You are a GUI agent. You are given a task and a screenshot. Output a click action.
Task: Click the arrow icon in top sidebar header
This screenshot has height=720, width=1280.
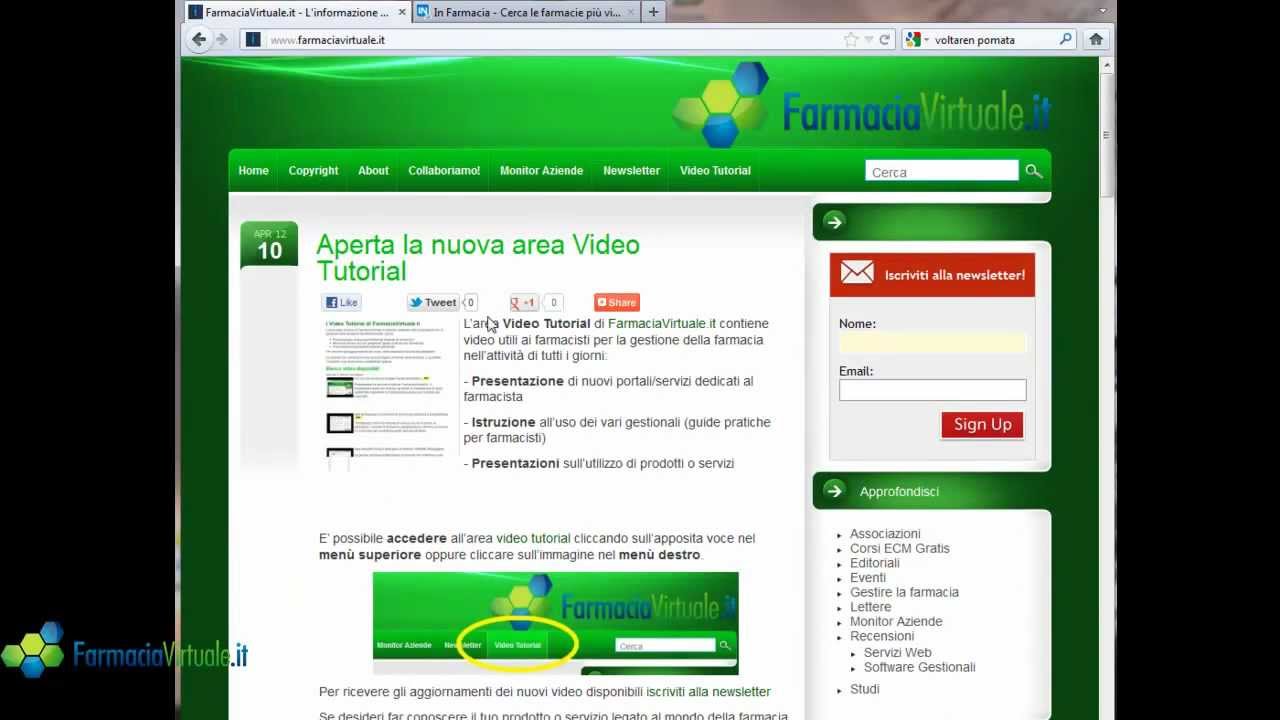coord(834,221)
